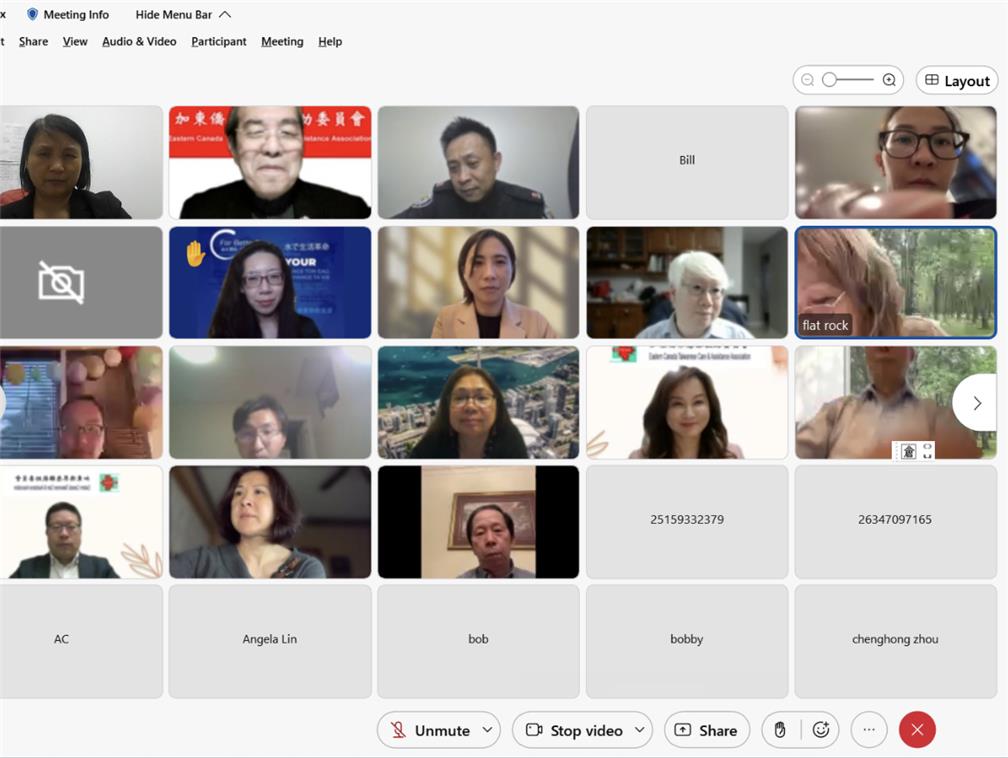Open the Participant menu
This screenshot has height=758, width=1008.
[219, 41]
